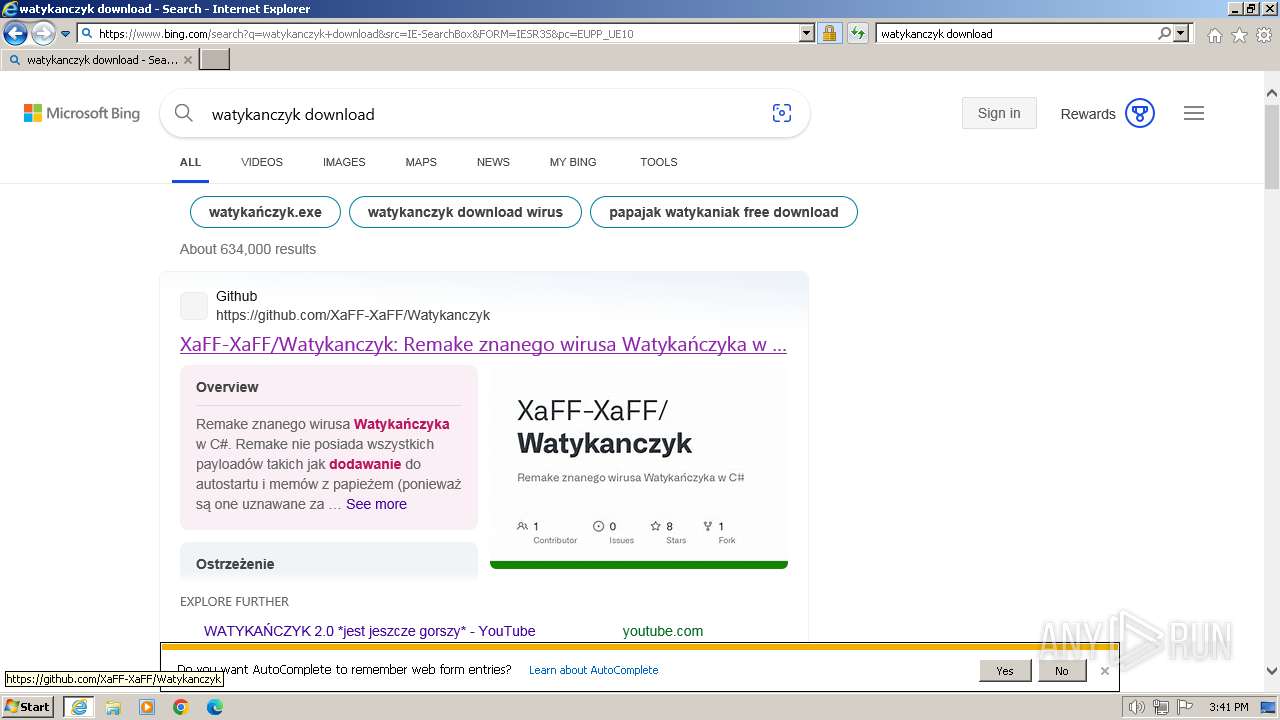
Task: Click the Bing search magnifier icon
Action: pyautogui.click(x=184, y=113)
